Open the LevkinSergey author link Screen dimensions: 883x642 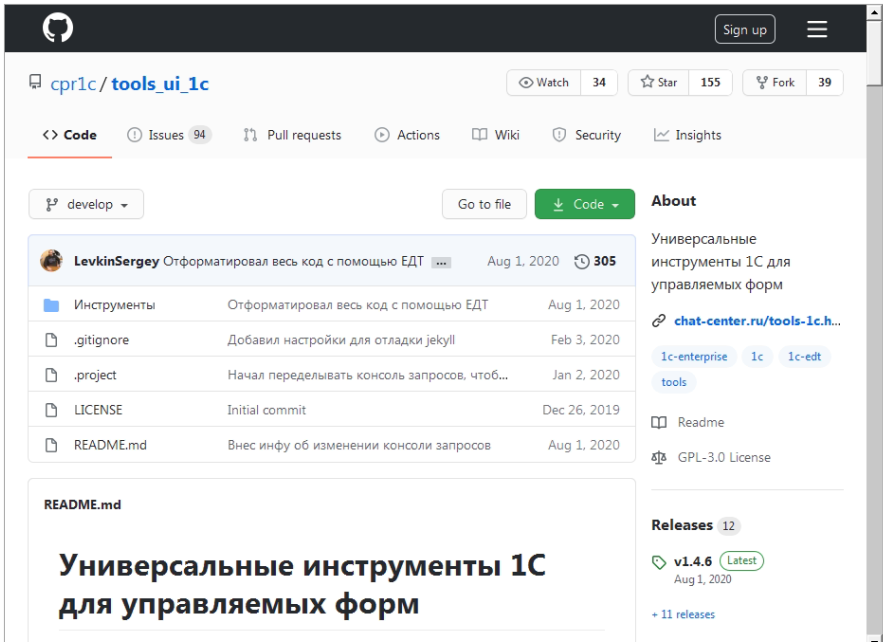[117, 261]
